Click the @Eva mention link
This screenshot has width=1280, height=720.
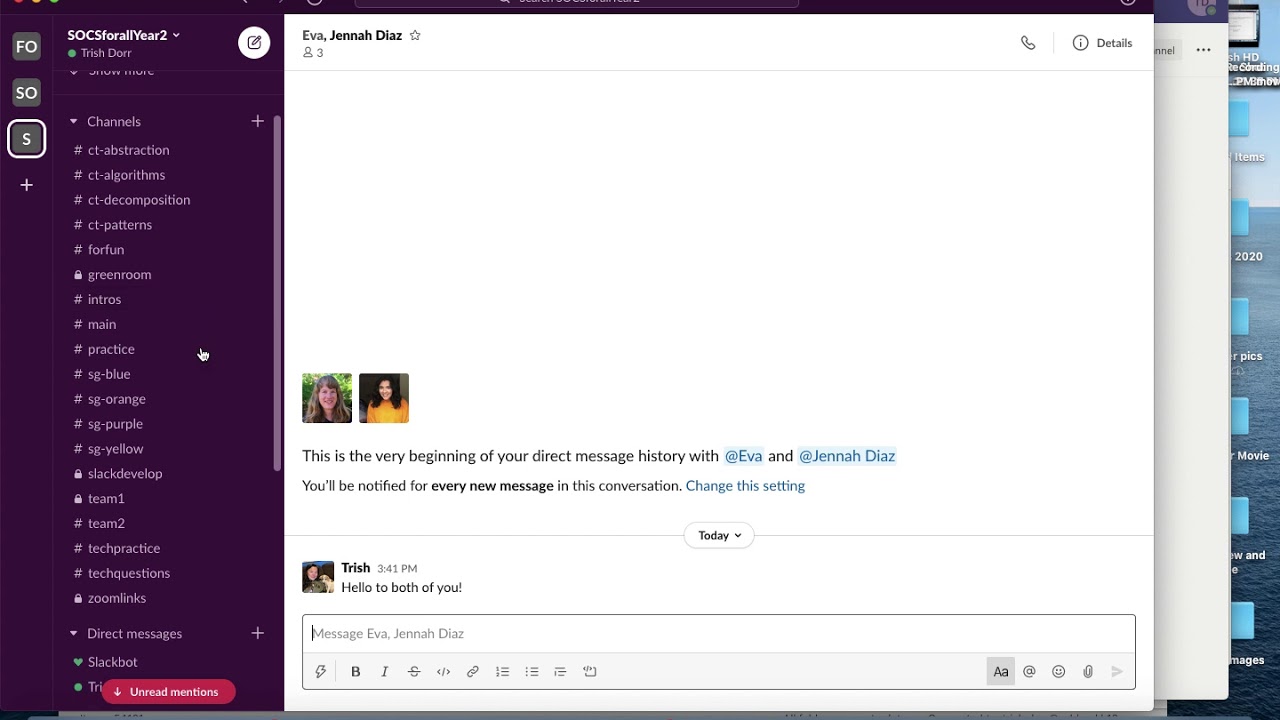[743, 456]
